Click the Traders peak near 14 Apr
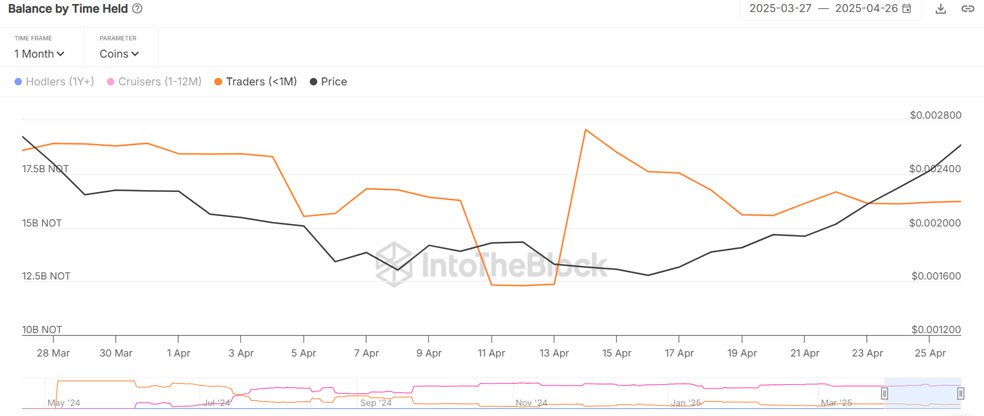Viewport: 984px width, 416px height. [x=585, y=130]
